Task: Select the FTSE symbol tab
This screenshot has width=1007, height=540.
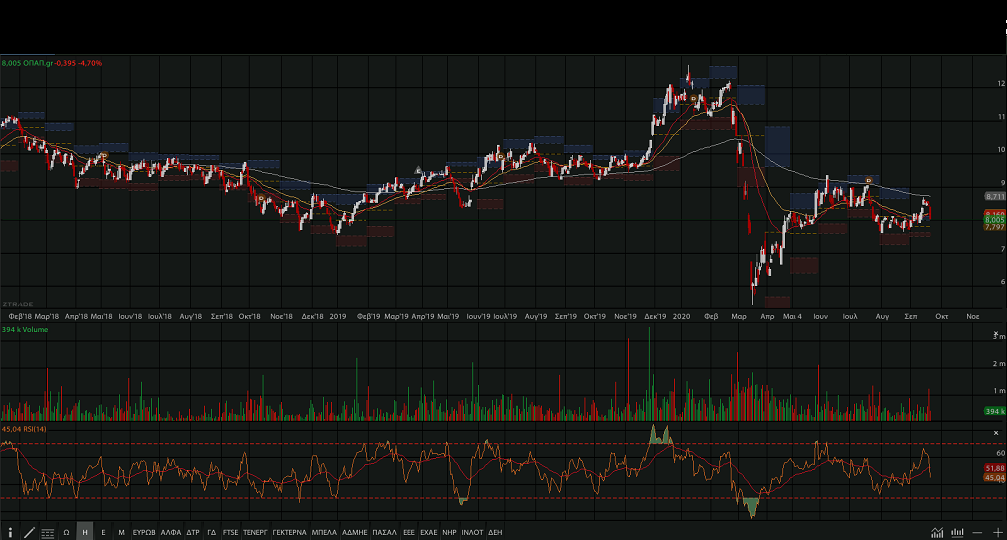Action: (x=231, y=532)
